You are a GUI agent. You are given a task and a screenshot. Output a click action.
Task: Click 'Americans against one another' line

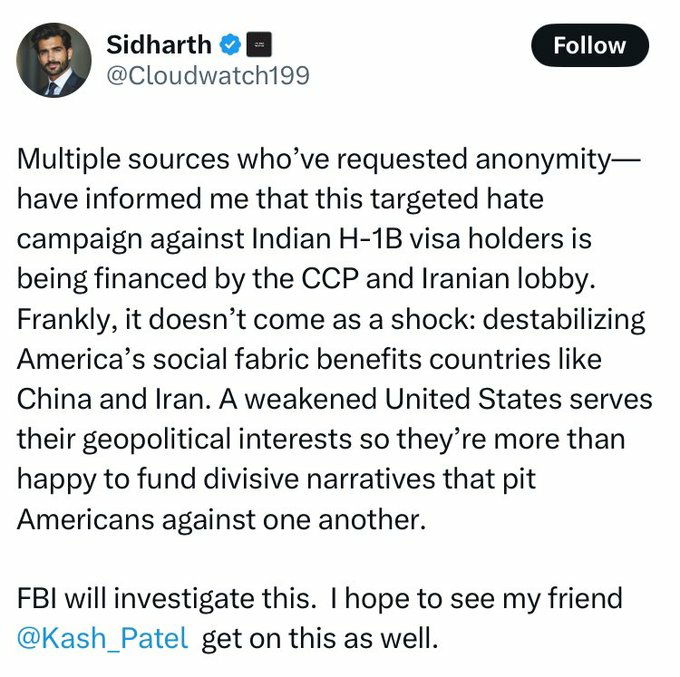point(221,519)
